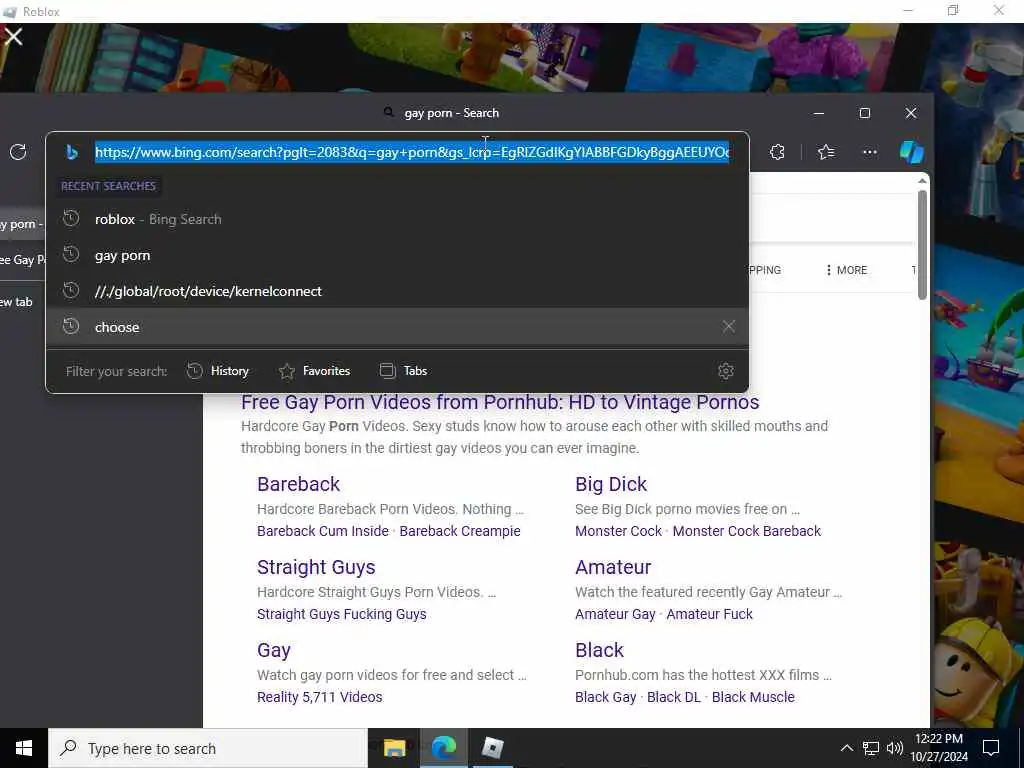The width and height of the screenshot is (1024, 768).
Task: Open the 'Black' sublink heading
Action: point(599,650)
